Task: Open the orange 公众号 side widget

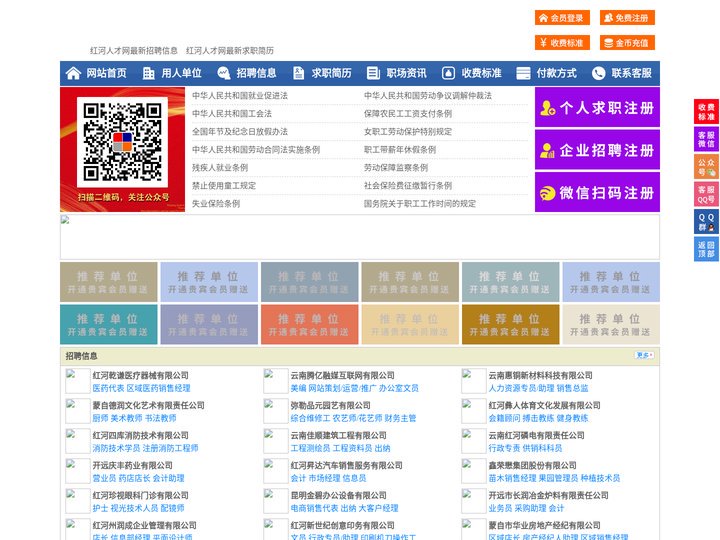Action: pos(706,167)
